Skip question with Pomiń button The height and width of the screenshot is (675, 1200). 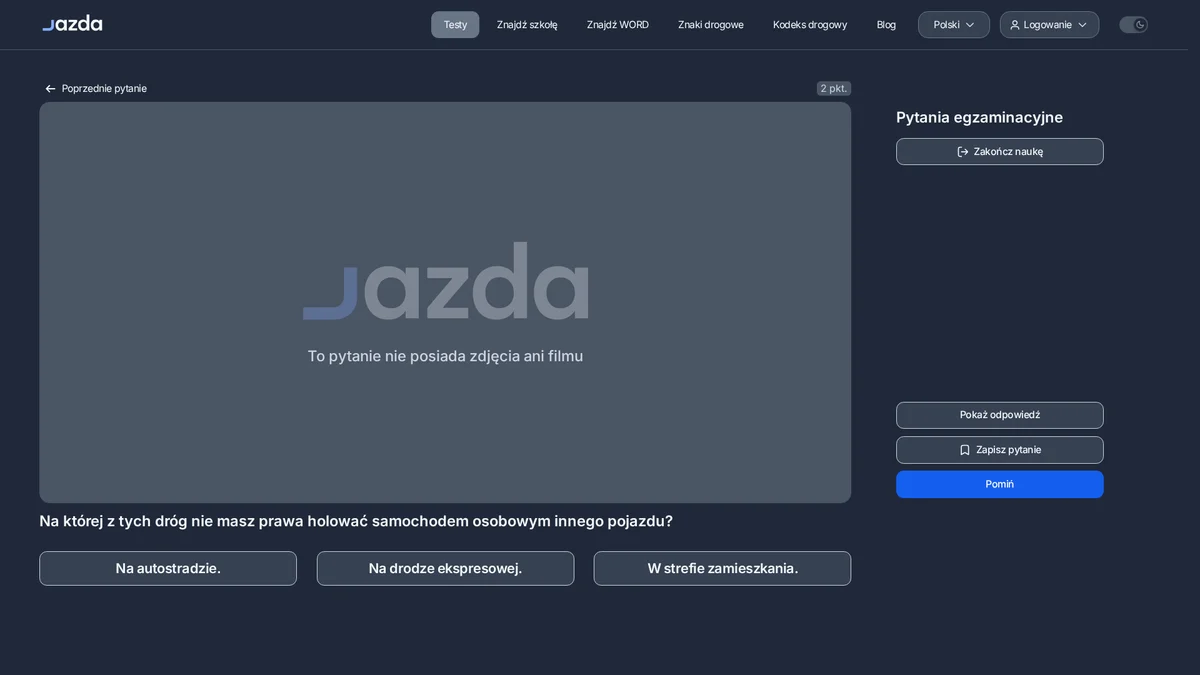[x=1000, y=484]
